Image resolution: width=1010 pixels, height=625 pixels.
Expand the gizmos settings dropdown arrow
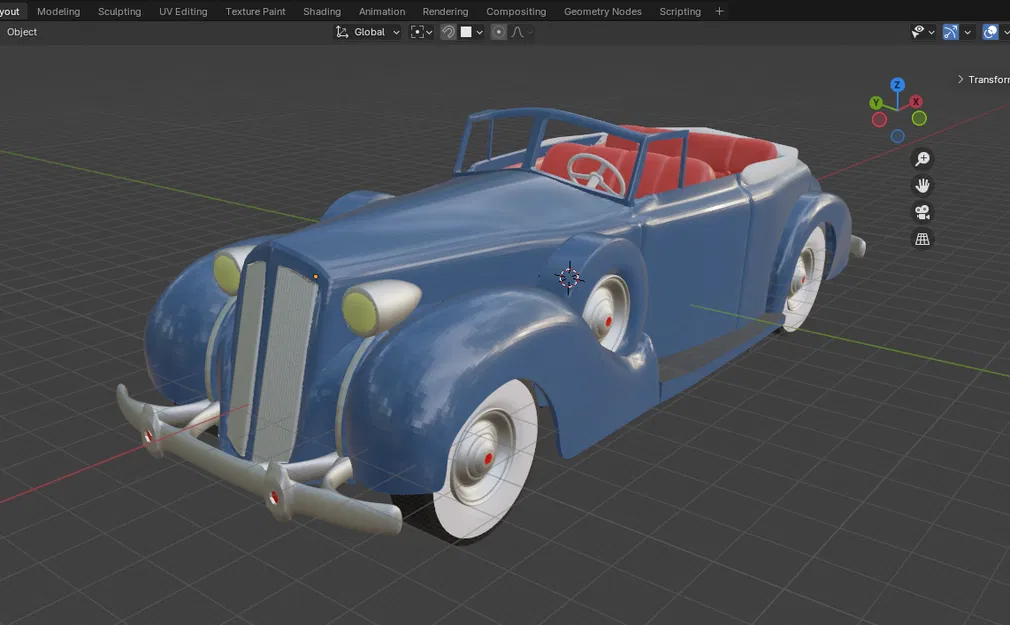pos(967,31)
